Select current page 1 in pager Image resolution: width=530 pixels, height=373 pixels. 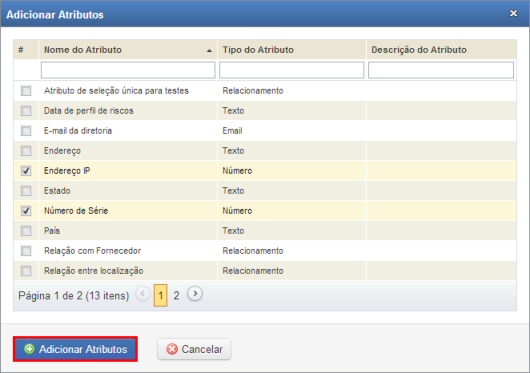click(161, 296)
